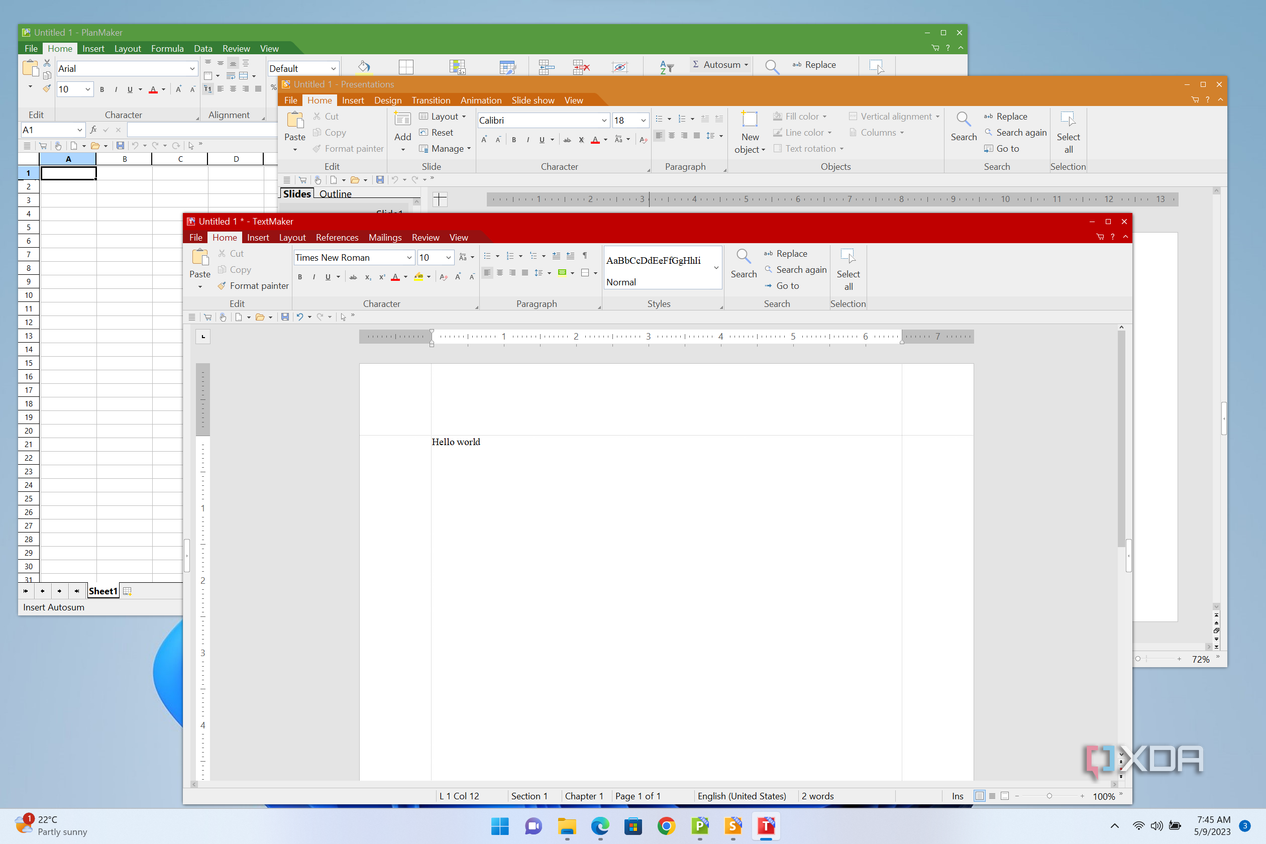Click Autosum in PlanMaker ribbon

[719, 65]
